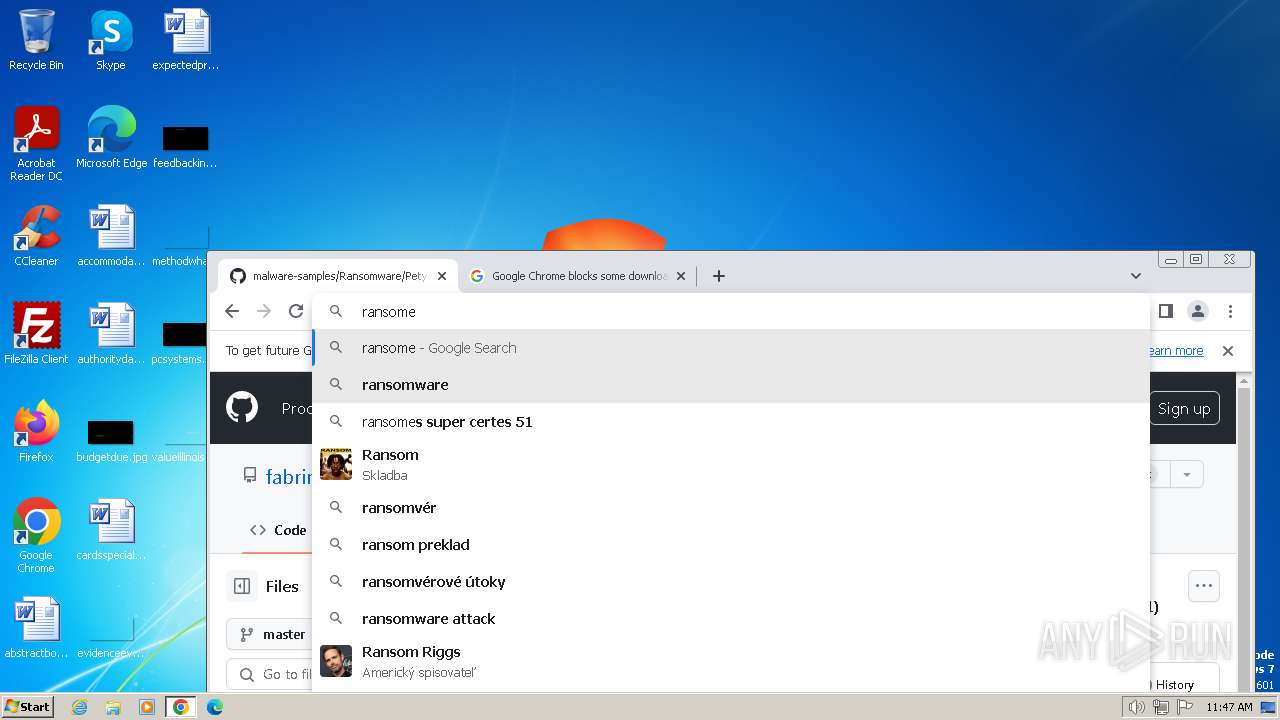The image size is (1280, 720).
Task: Open the expectedpr Word document icon
Action: click(x=185, y=41)
